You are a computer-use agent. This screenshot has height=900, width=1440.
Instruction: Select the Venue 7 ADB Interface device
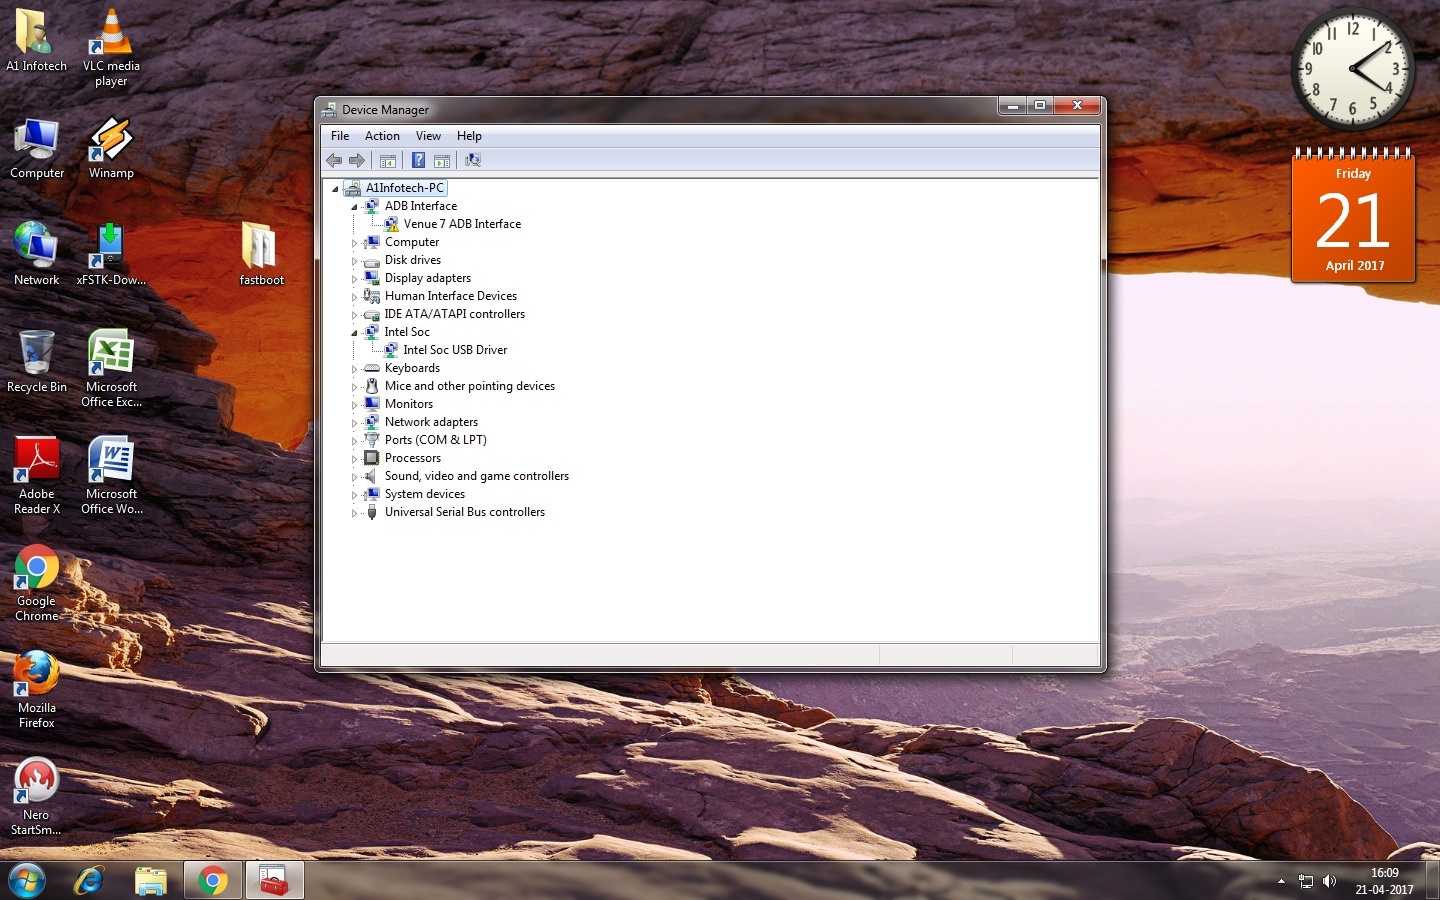461,224
